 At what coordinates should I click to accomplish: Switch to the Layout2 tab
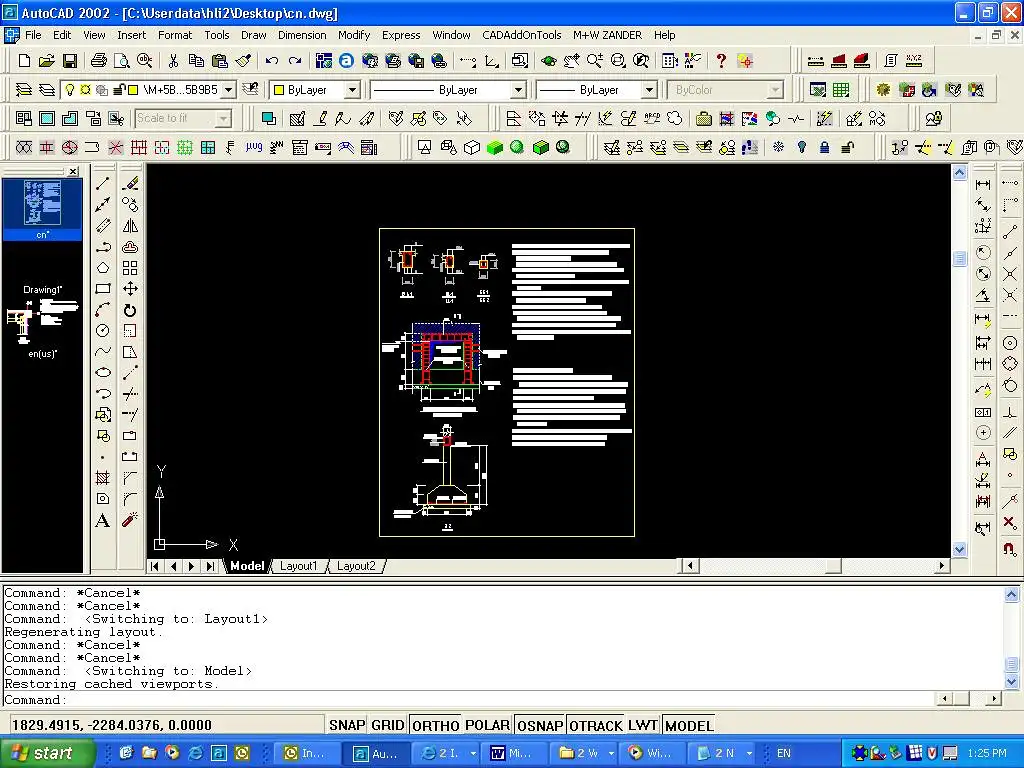coord(356,566)
